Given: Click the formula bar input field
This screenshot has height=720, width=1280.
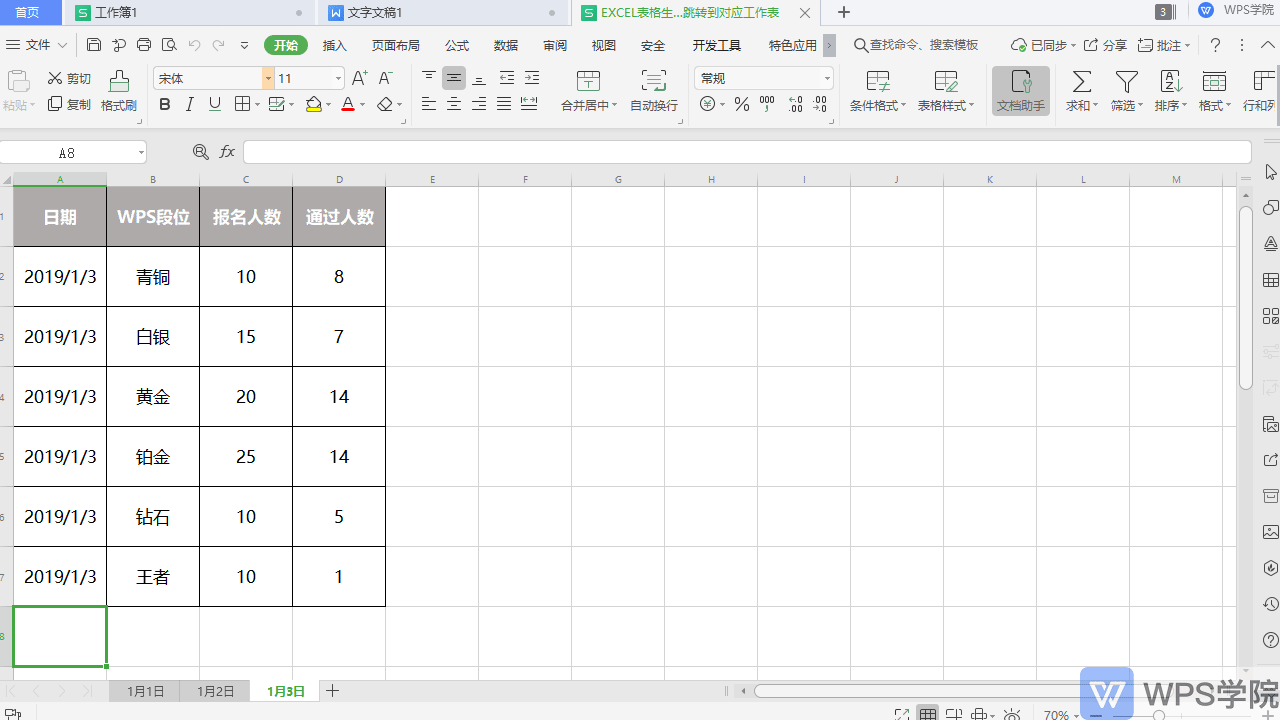Looking at the screenshot, I should tap(746, 152).
